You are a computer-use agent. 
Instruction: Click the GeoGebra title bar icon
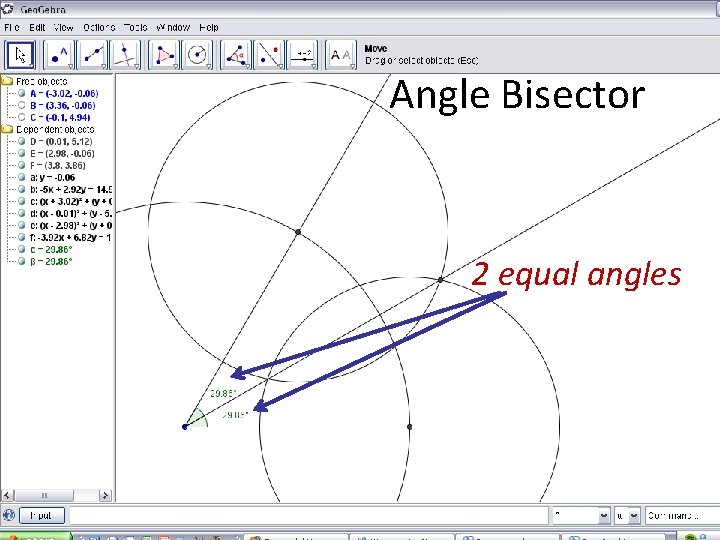[7, 8]
